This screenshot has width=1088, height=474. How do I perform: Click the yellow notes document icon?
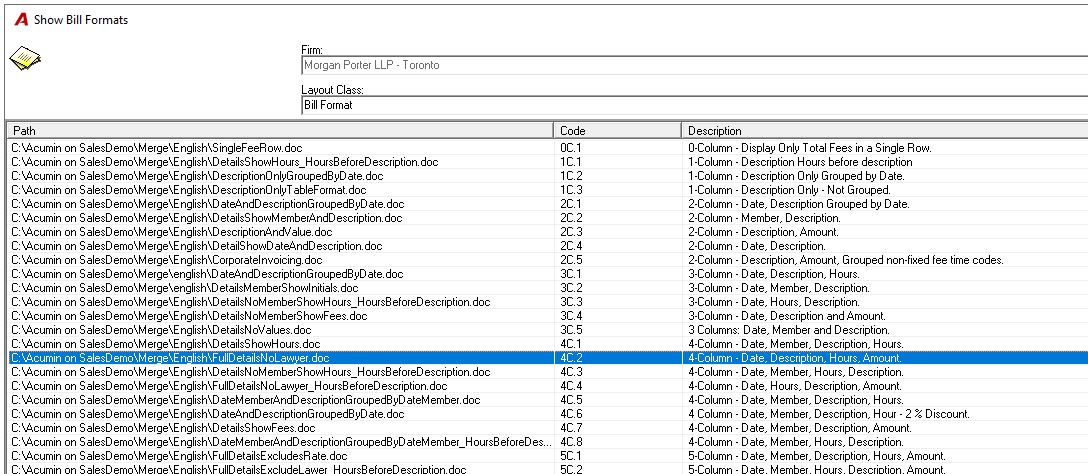coord(25,59)
